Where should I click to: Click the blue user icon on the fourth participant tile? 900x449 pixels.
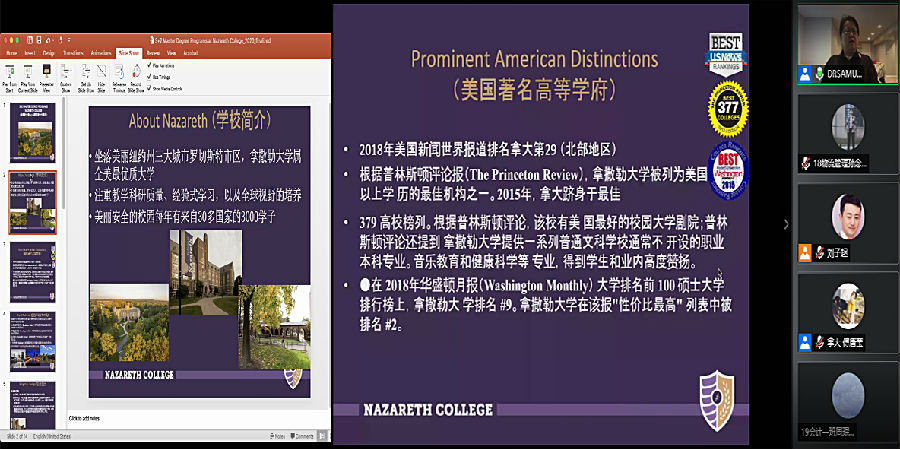tap(805, 343)
